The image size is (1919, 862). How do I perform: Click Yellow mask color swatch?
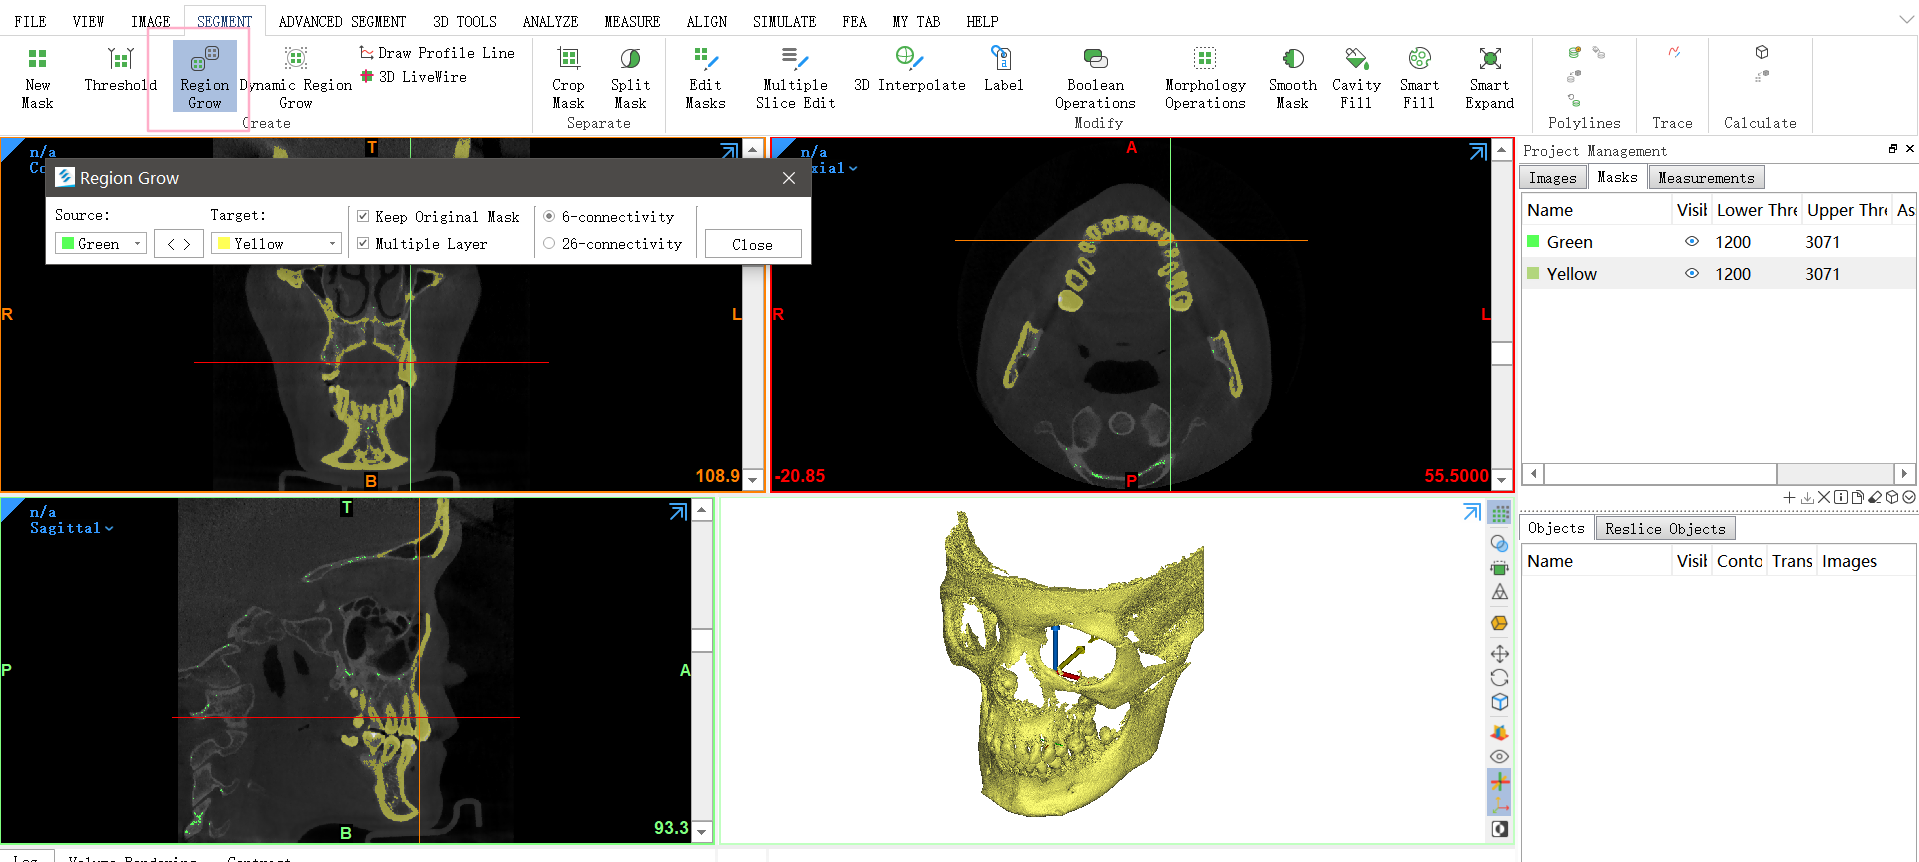1533,273
